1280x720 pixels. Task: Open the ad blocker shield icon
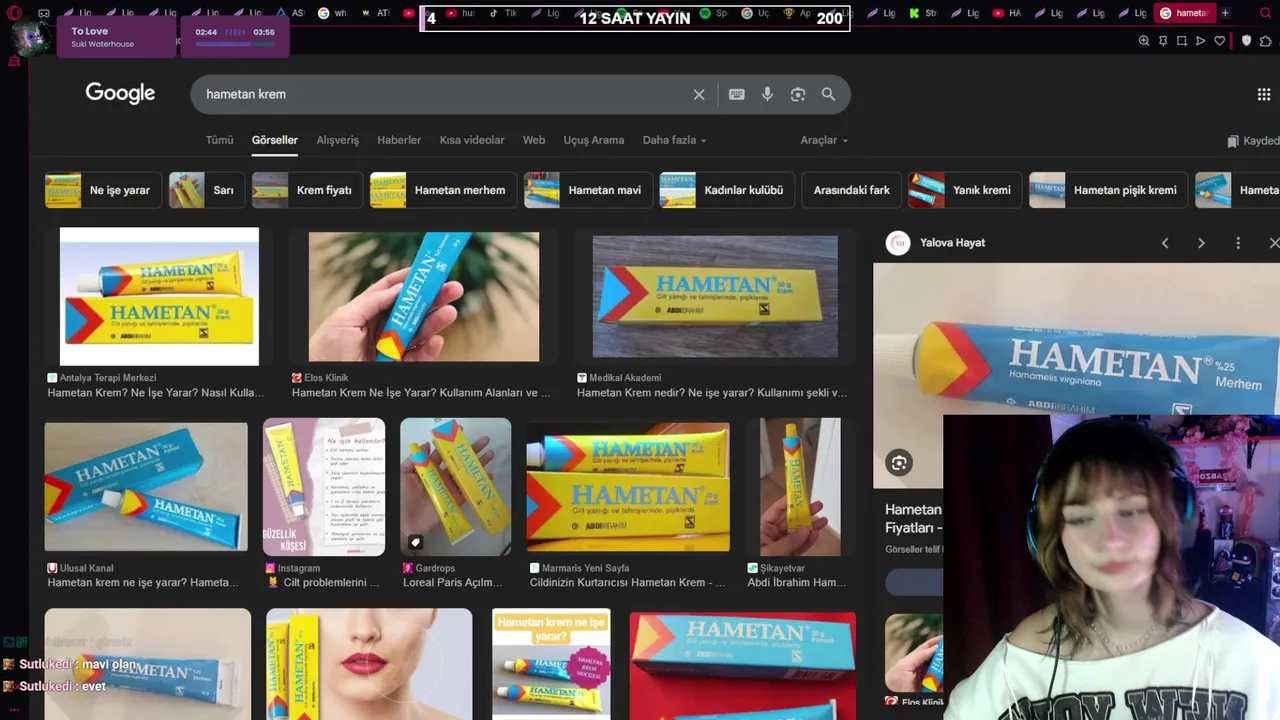coord(1246,41)
